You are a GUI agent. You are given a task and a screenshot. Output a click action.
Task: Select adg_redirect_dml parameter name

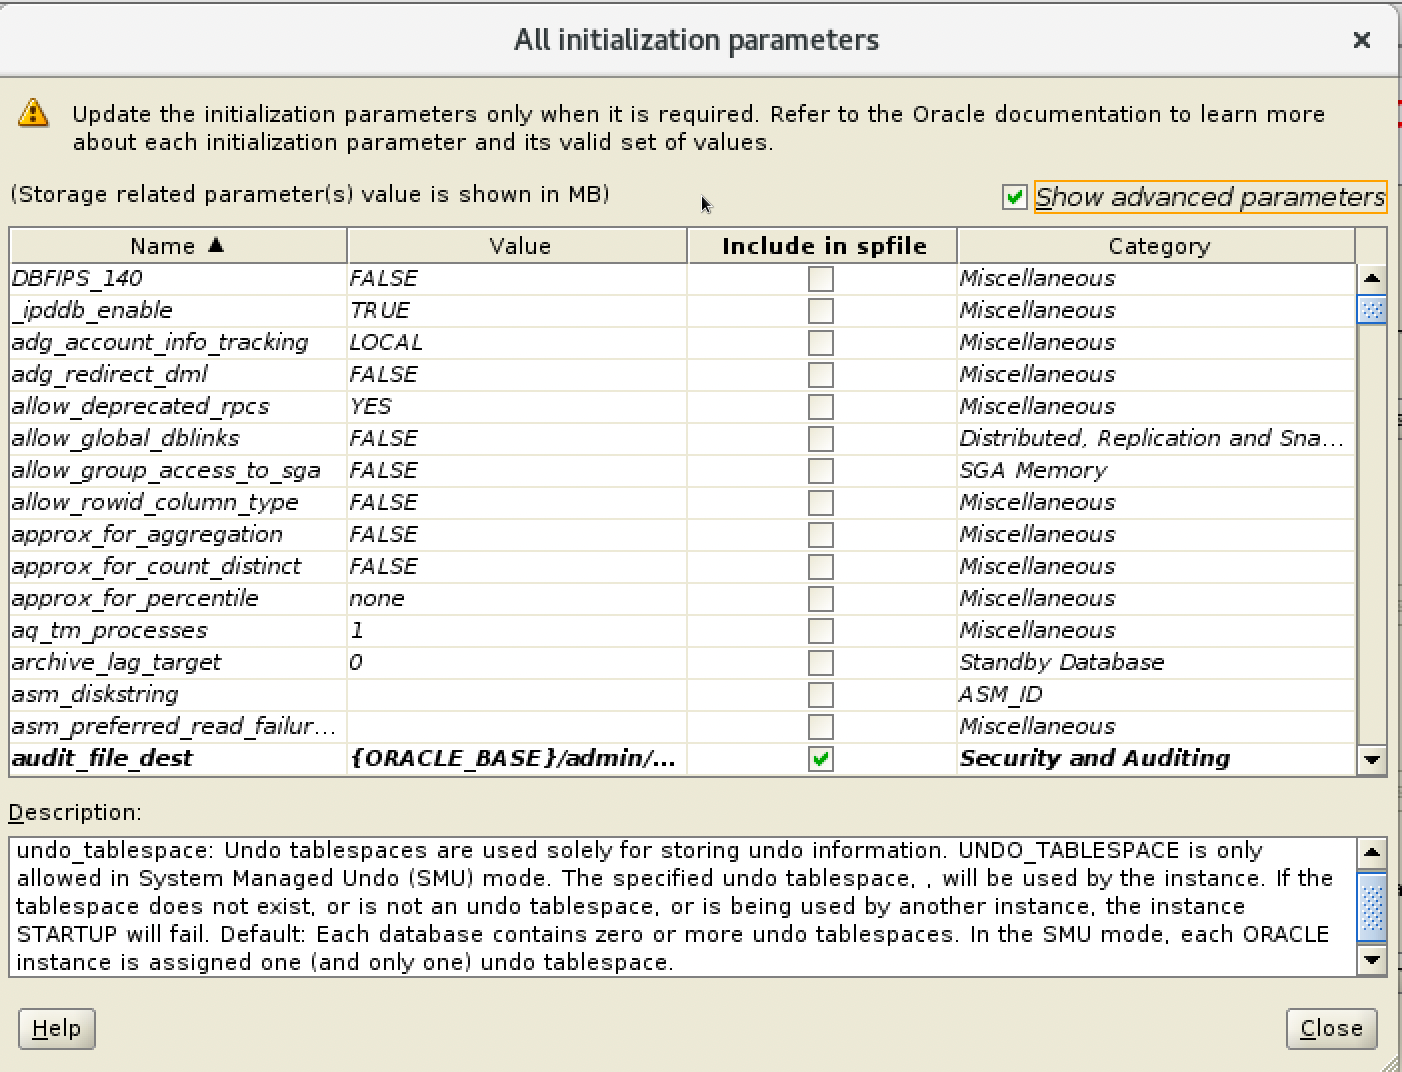tap(110, 374)
